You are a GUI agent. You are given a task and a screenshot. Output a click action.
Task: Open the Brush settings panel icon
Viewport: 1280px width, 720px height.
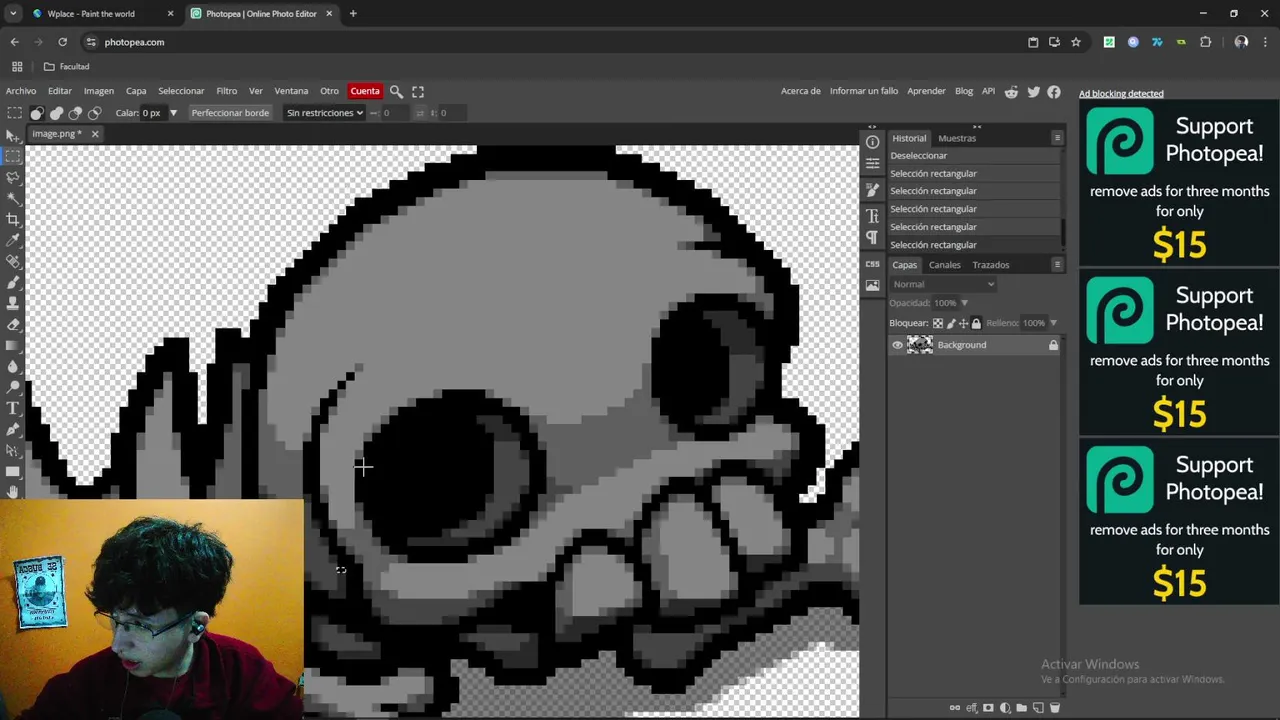(x=873, y=190)
